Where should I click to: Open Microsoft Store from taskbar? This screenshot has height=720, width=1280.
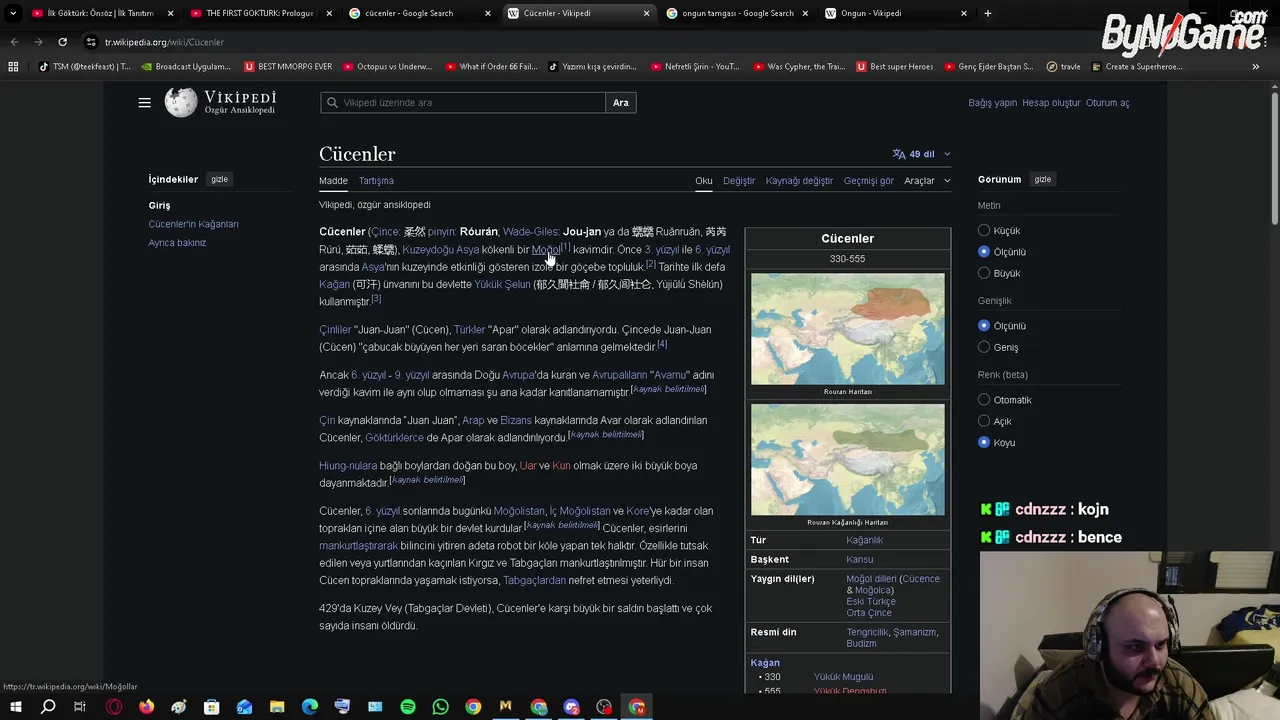coord(212,707)
